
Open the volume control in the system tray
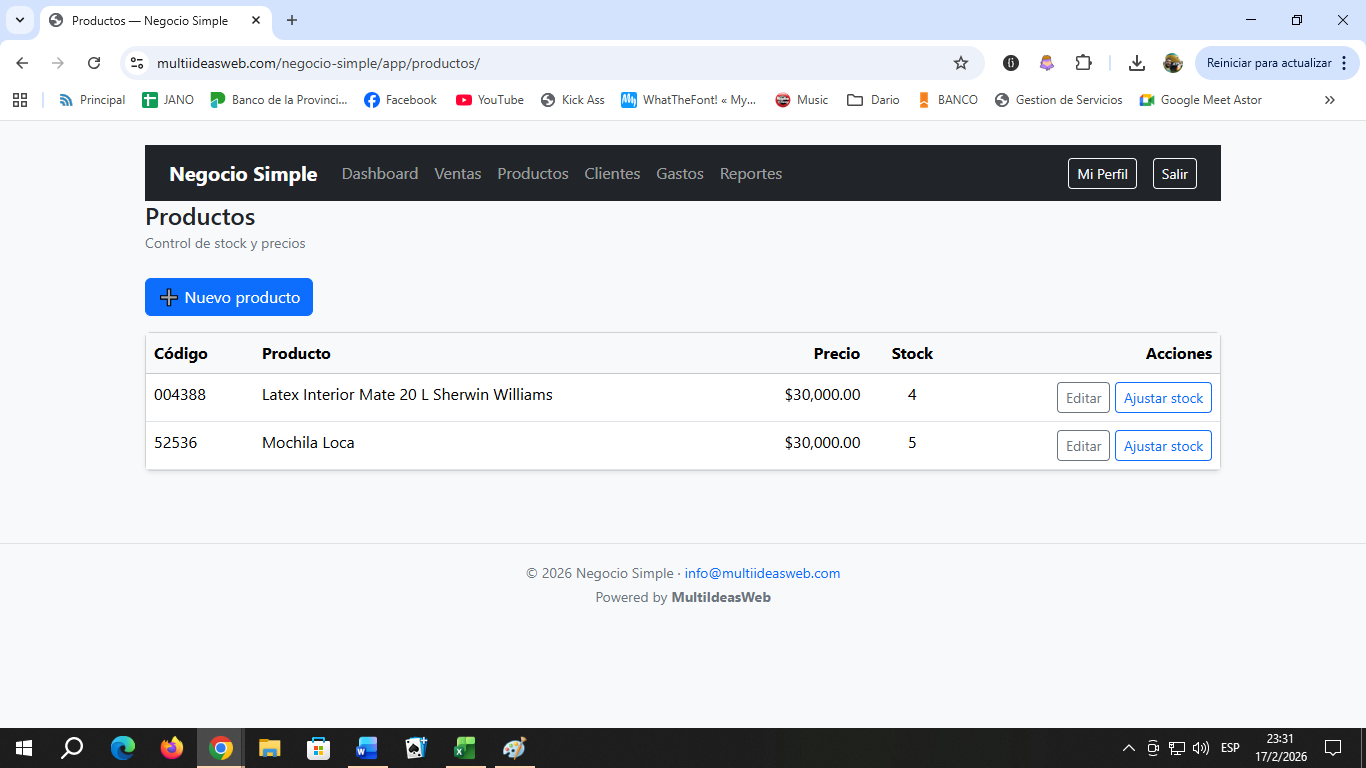pos(1200,747)
